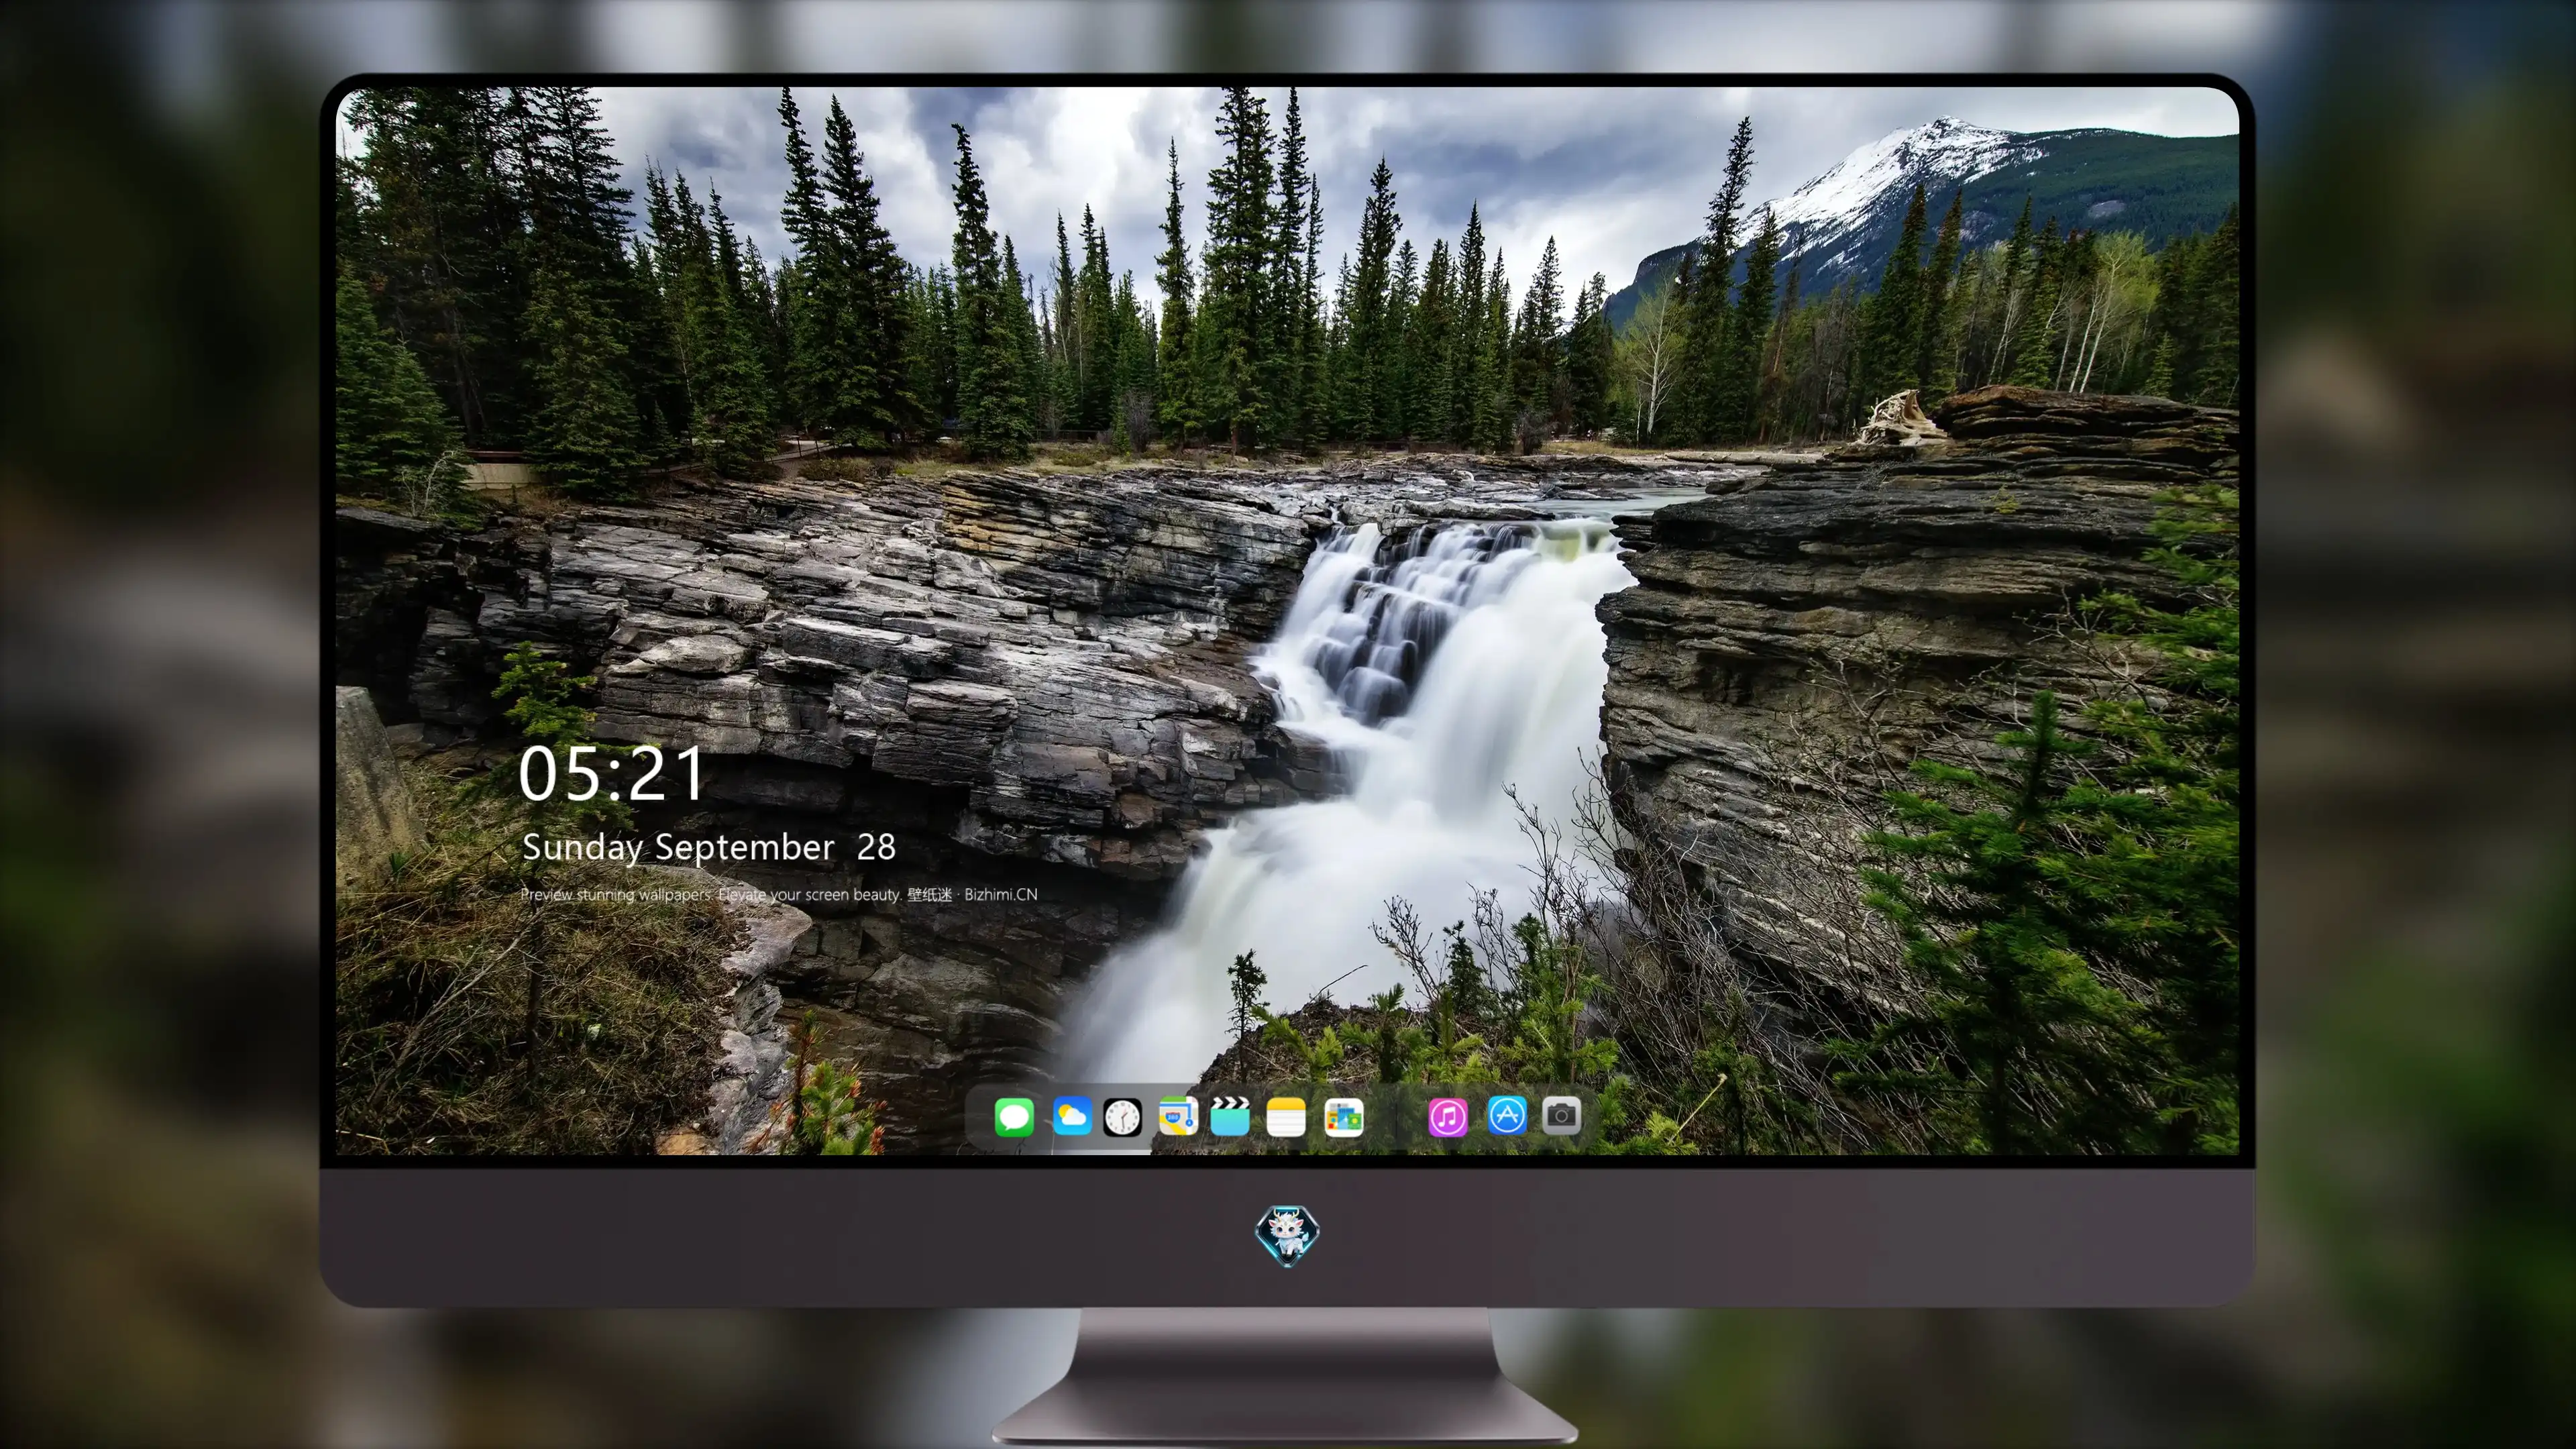Open the Notes app in the dock
Viewport: 2576px width, 1449px height.
pyautogui.click(x=1286, y=1117)
